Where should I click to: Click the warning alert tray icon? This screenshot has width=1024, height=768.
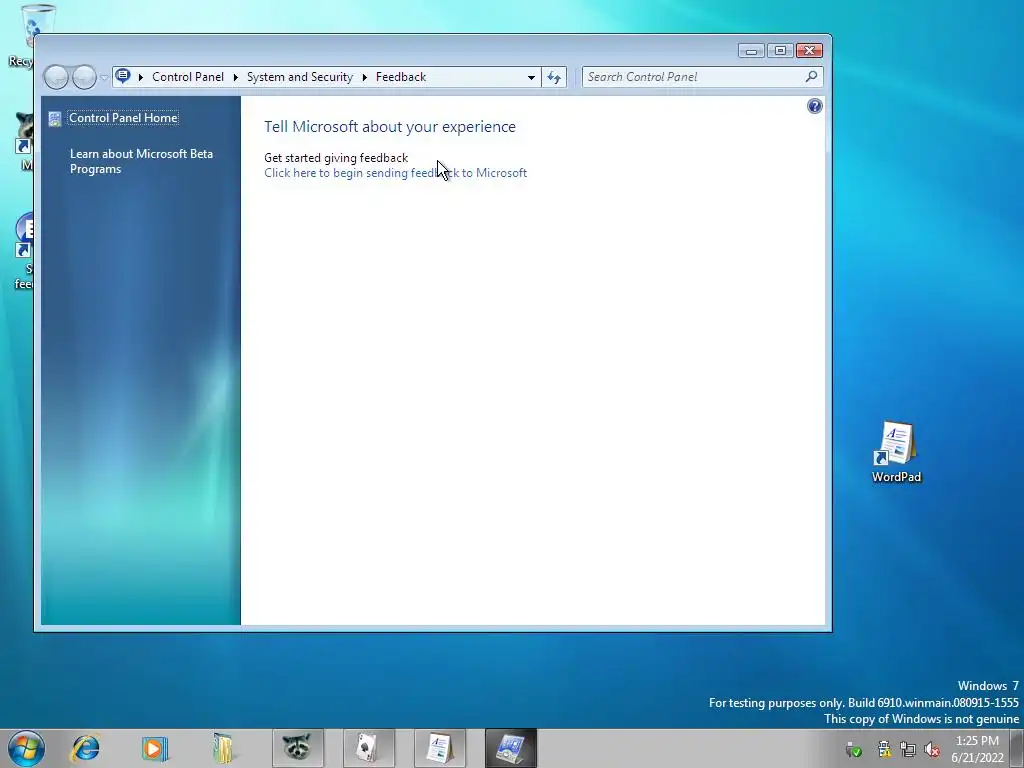(x=884, y=749)
